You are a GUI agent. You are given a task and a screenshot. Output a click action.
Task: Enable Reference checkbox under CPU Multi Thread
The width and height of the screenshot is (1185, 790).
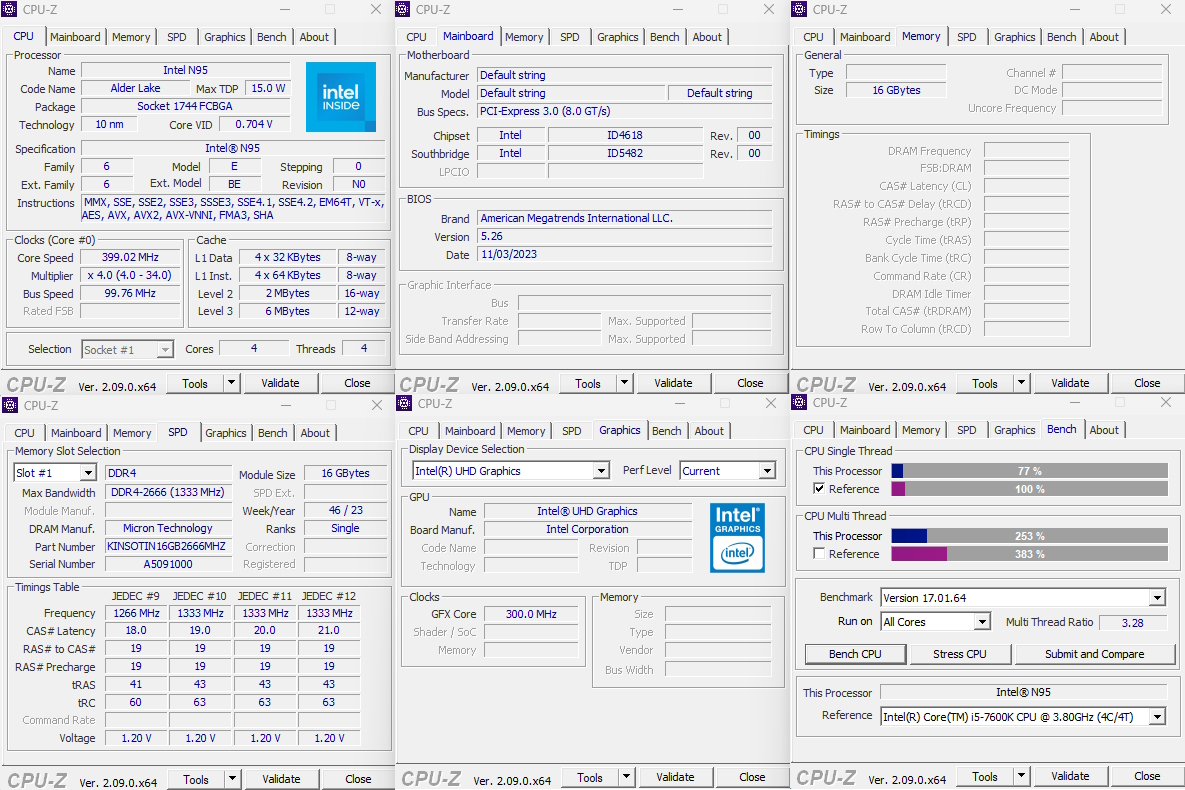820,554
